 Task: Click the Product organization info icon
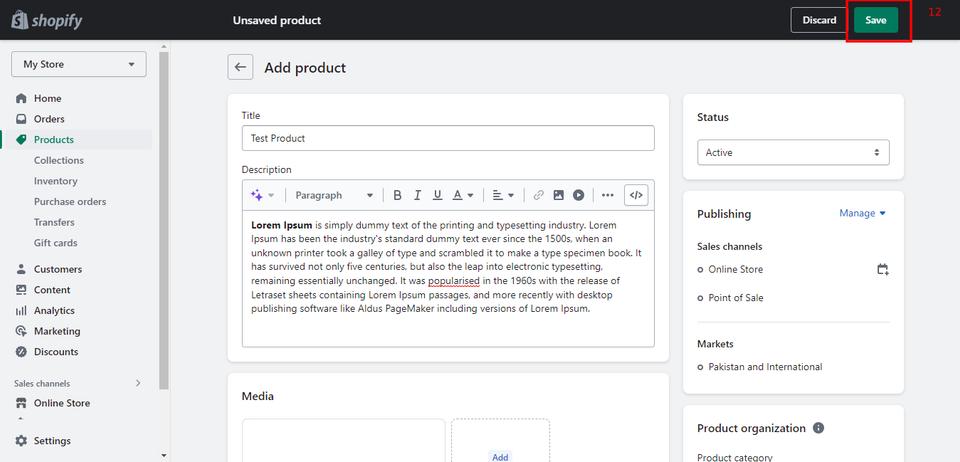[818, 428]
